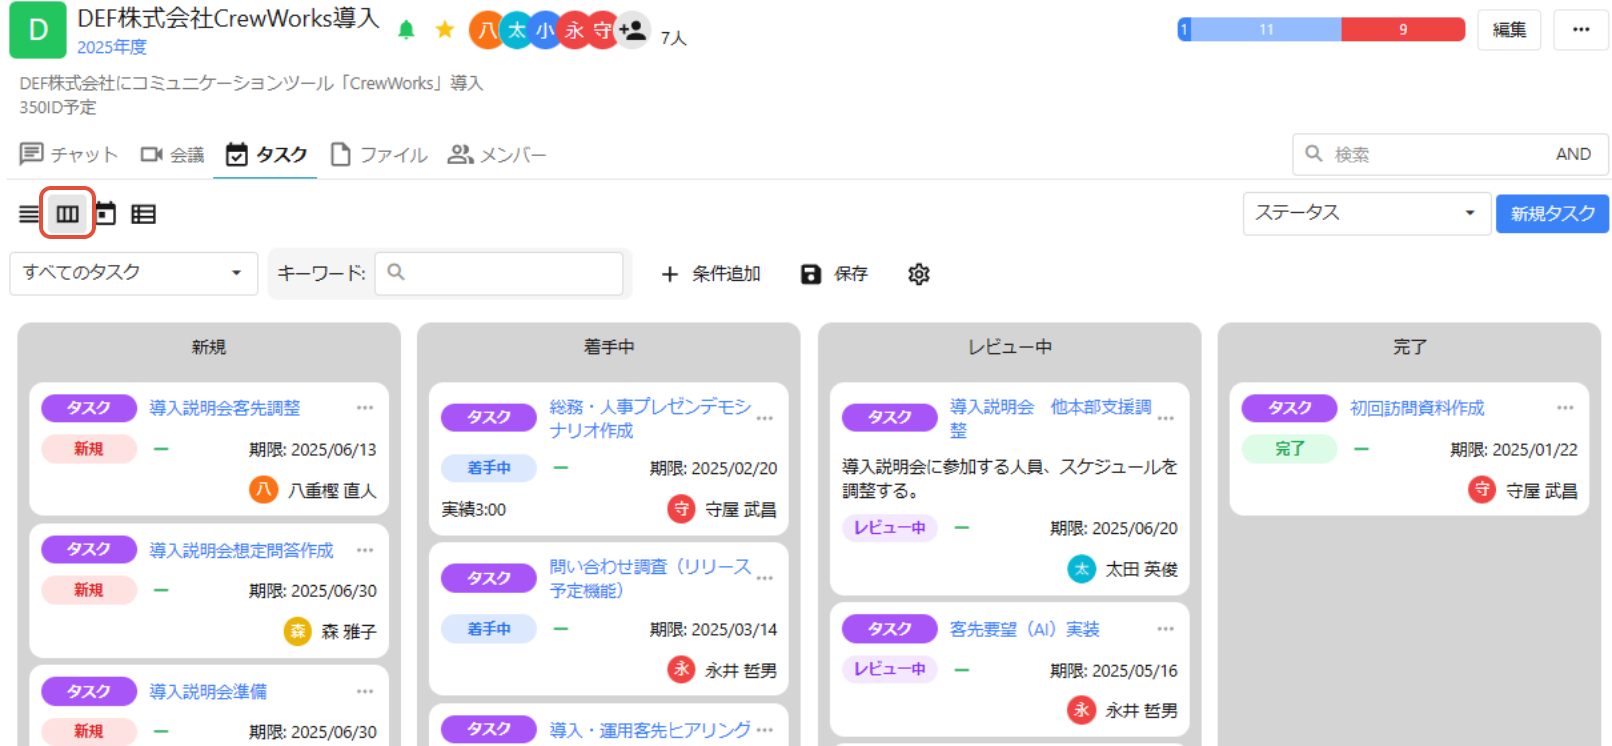Click 森 雅子 assignee avatar

(298, 631)
